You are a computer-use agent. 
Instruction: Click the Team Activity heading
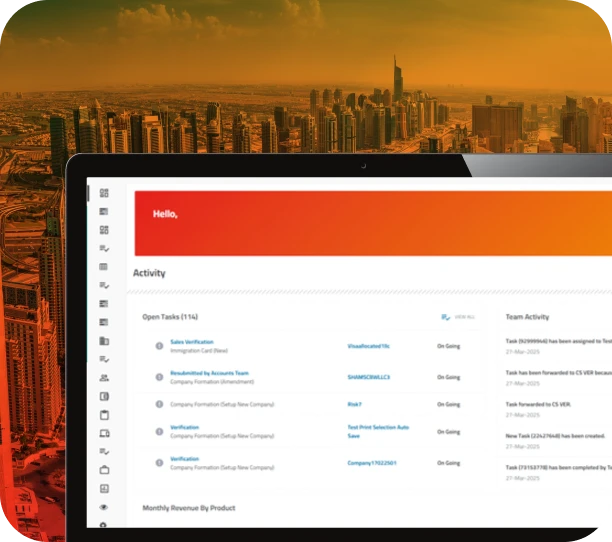(527, 317)
